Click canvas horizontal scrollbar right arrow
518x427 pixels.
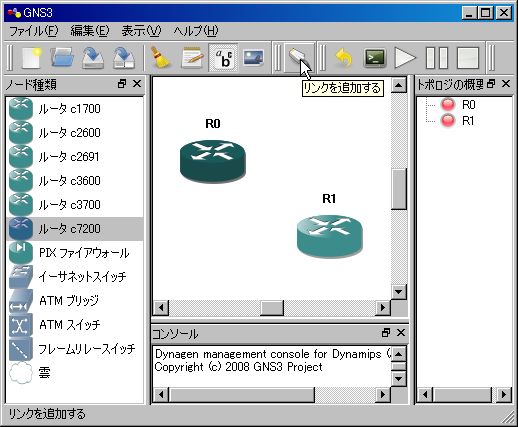click(383, 307)
